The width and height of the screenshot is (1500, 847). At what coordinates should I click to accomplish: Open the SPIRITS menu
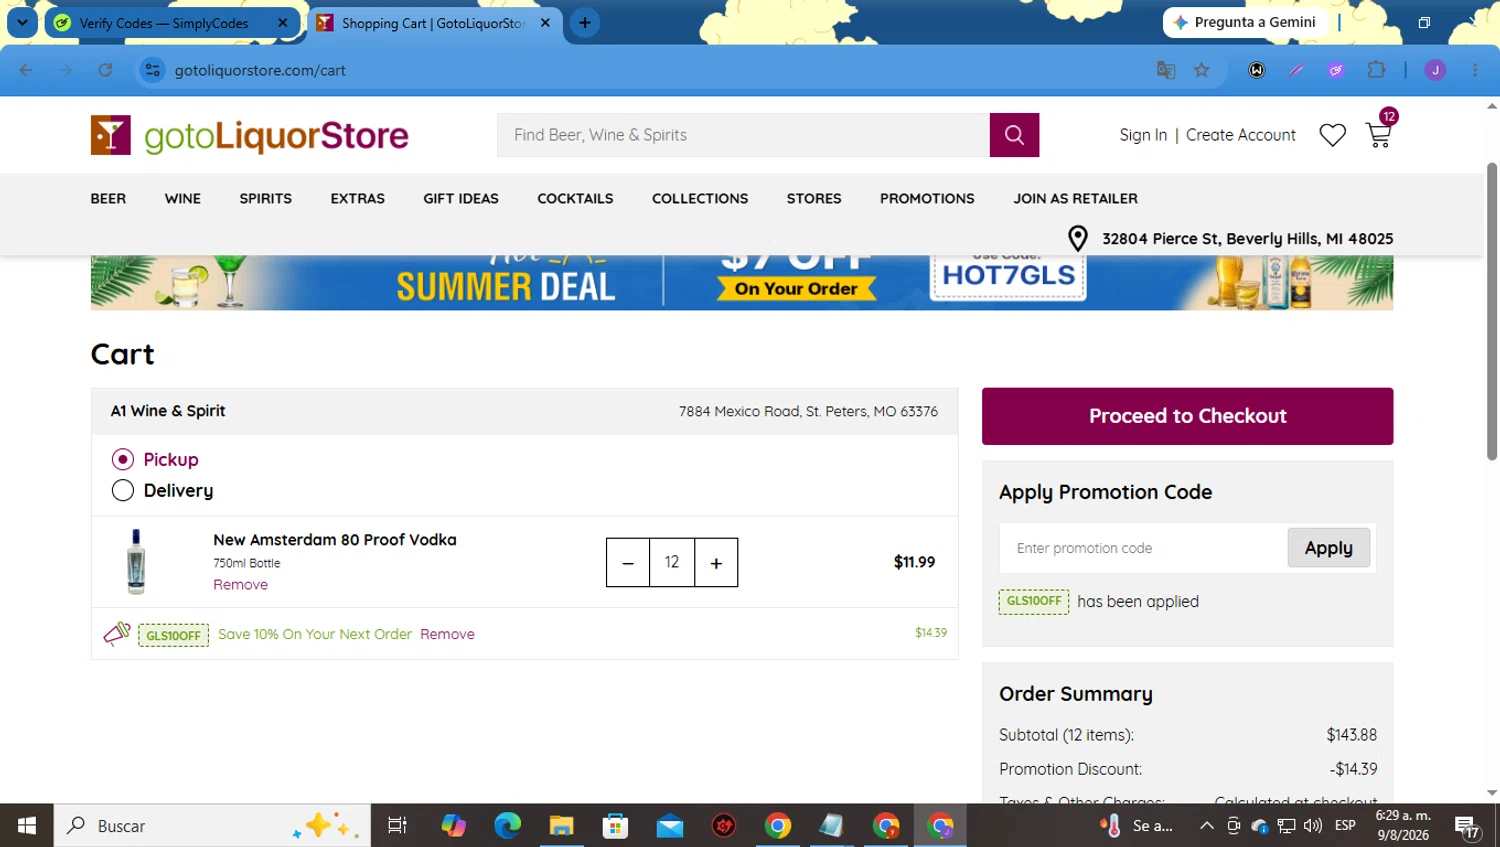point(266,198)
